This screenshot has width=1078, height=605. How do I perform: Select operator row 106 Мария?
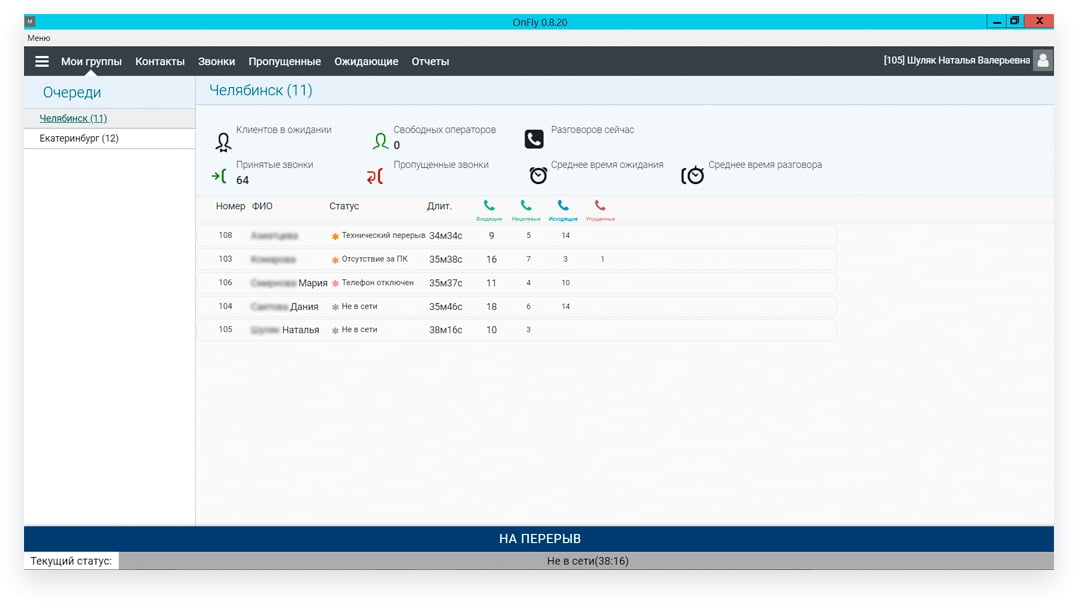517,283
